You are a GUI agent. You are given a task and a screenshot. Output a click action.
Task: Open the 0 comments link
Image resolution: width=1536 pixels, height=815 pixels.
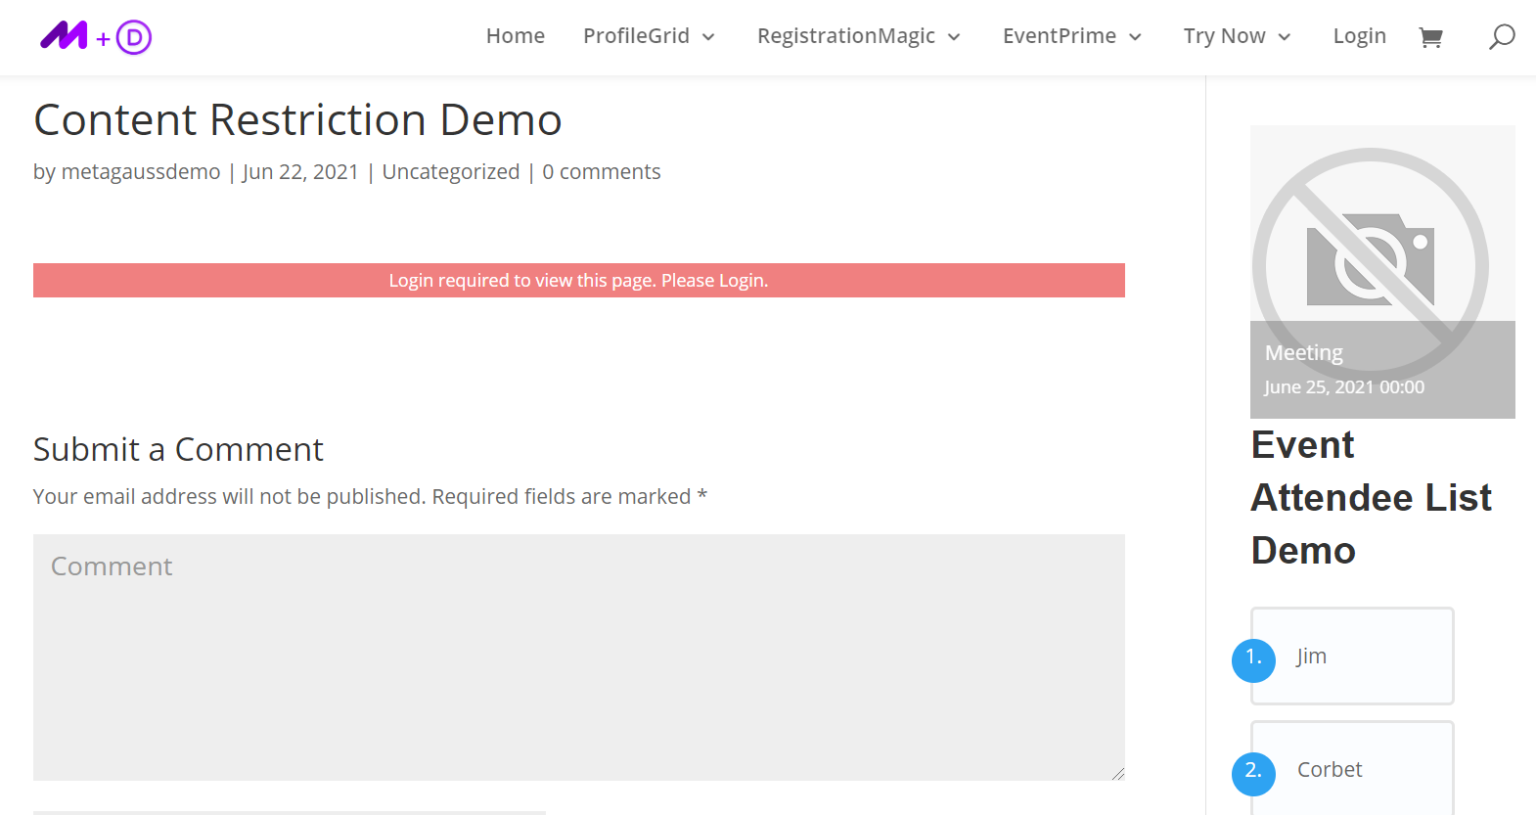(601, 171)
